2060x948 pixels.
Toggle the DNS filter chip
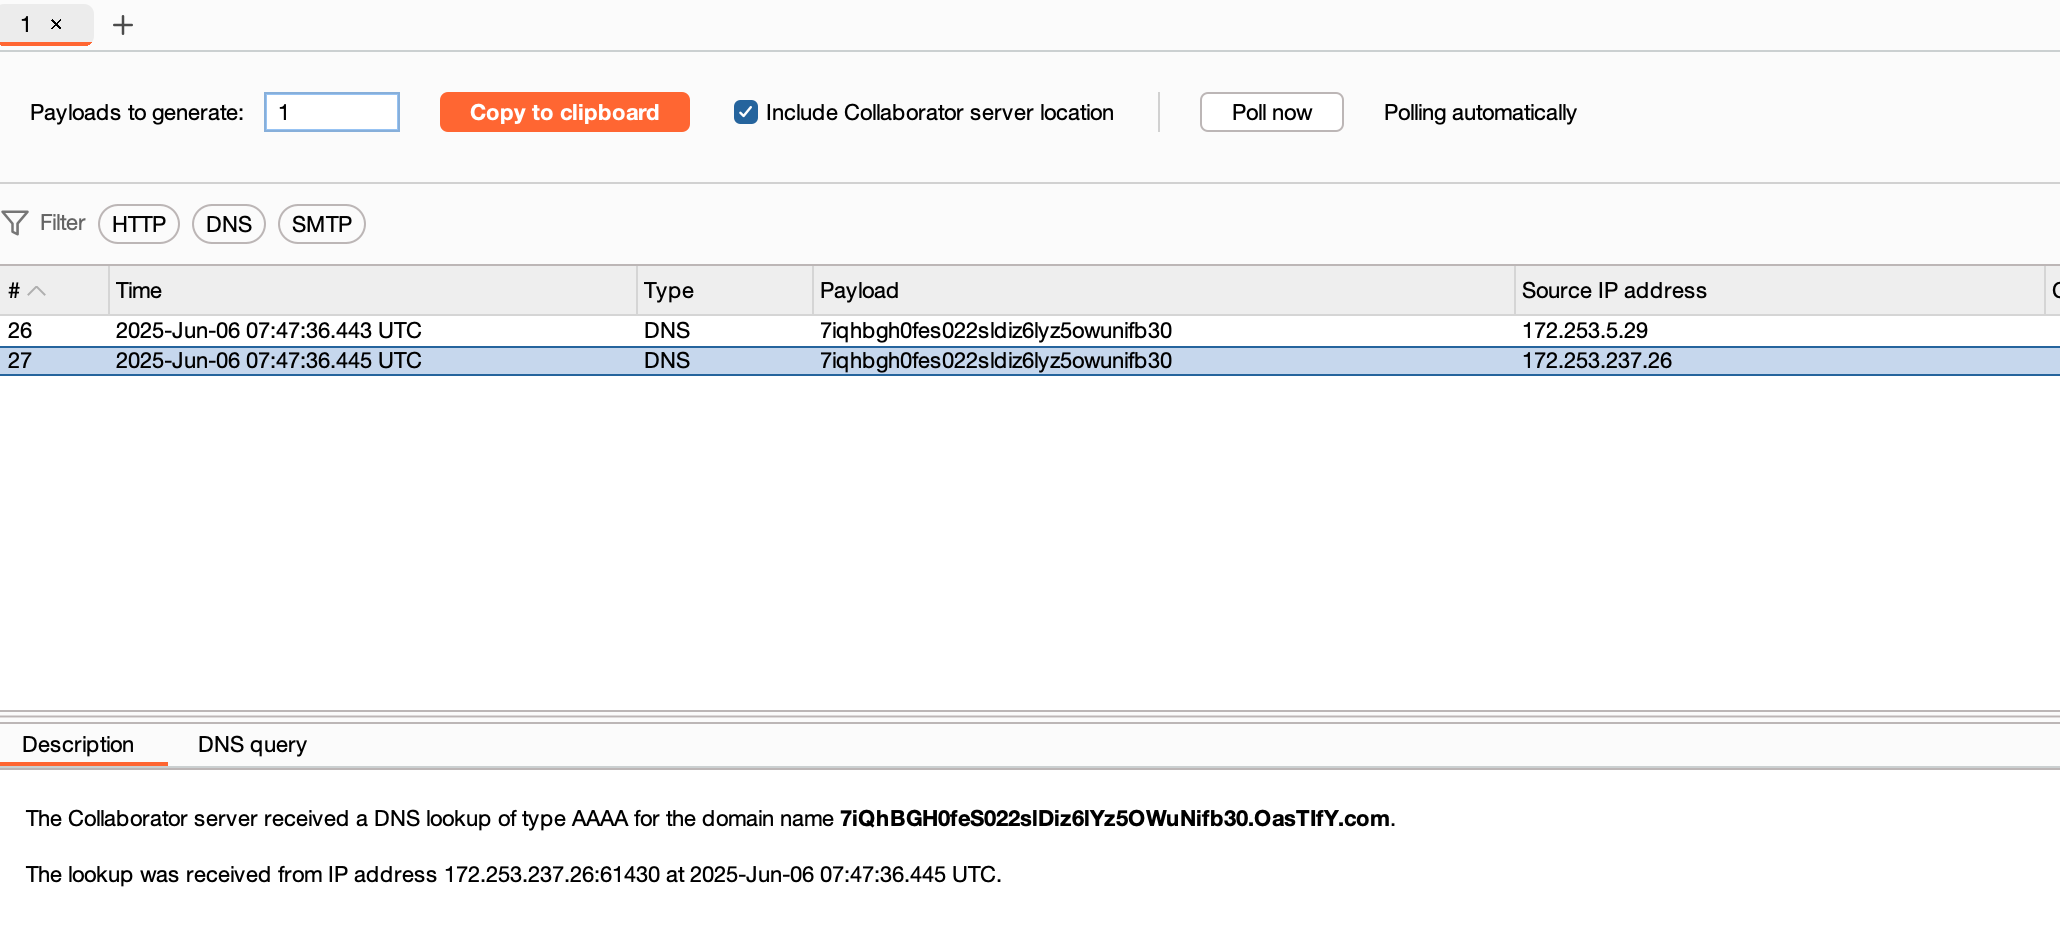229,224
